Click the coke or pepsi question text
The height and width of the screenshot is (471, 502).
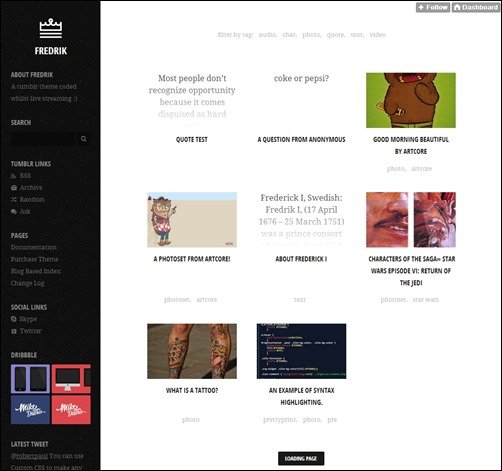pos(301,78)
